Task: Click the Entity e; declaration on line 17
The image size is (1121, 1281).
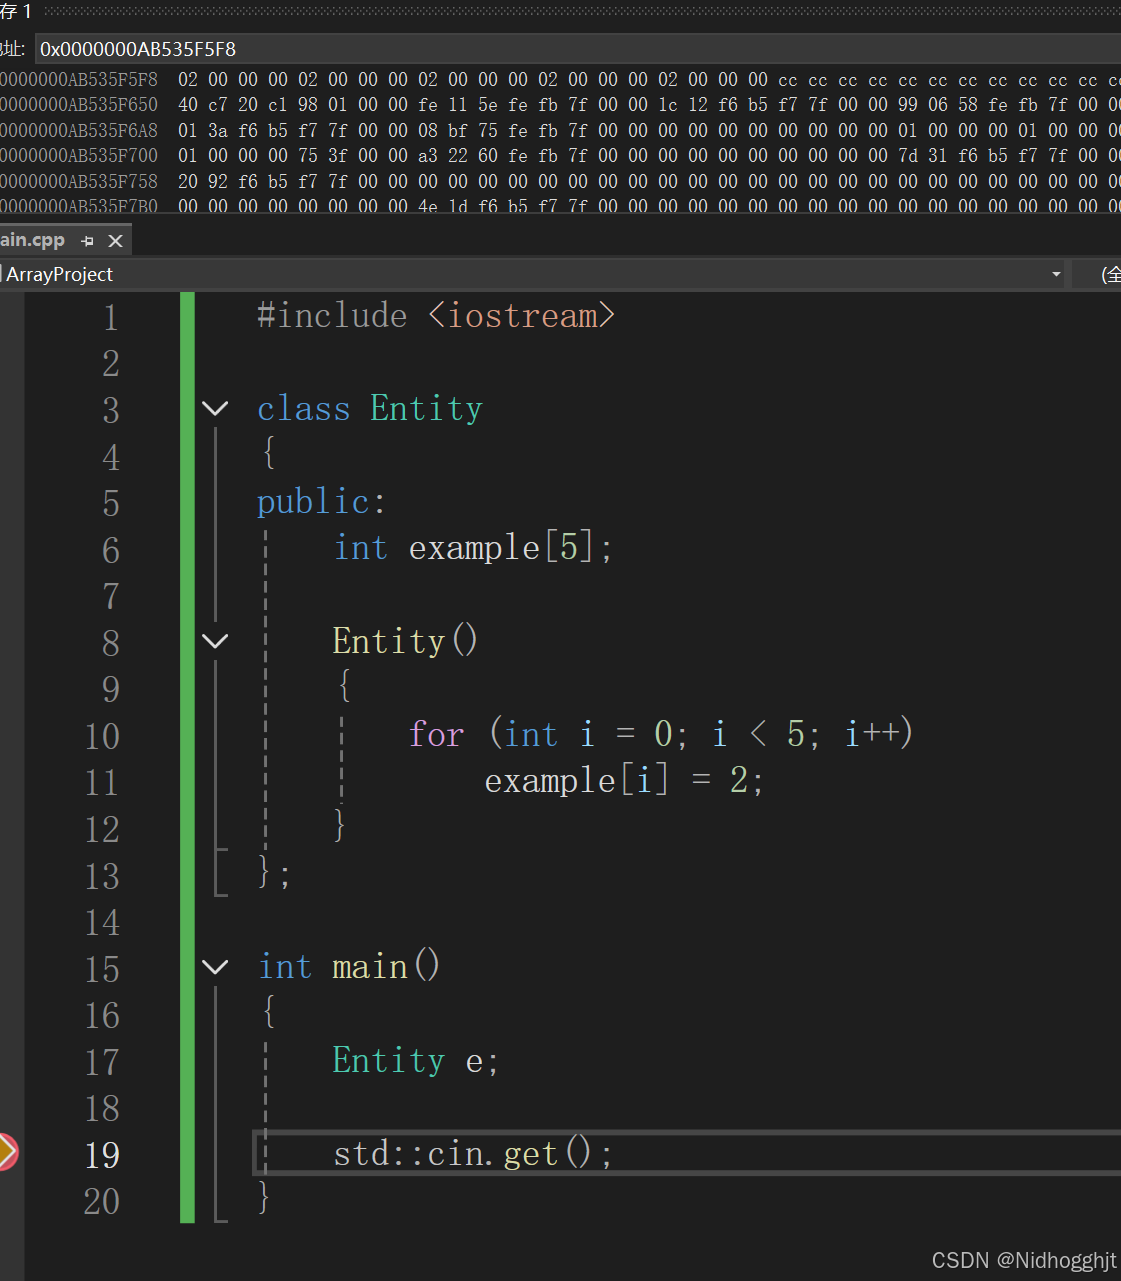Action: pyautogui.click(x=415, y=1060)
